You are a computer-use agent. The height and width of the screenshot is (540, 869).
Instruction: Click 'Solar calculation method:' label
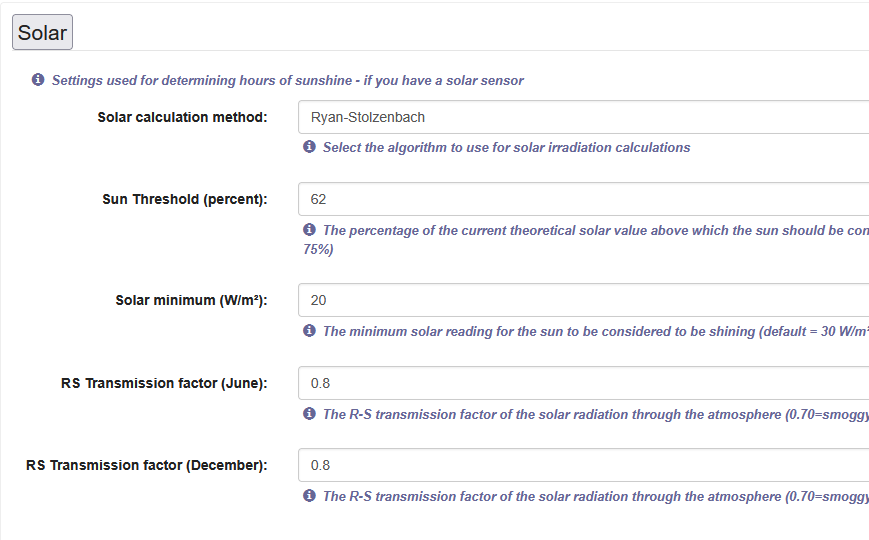(182, 117)
